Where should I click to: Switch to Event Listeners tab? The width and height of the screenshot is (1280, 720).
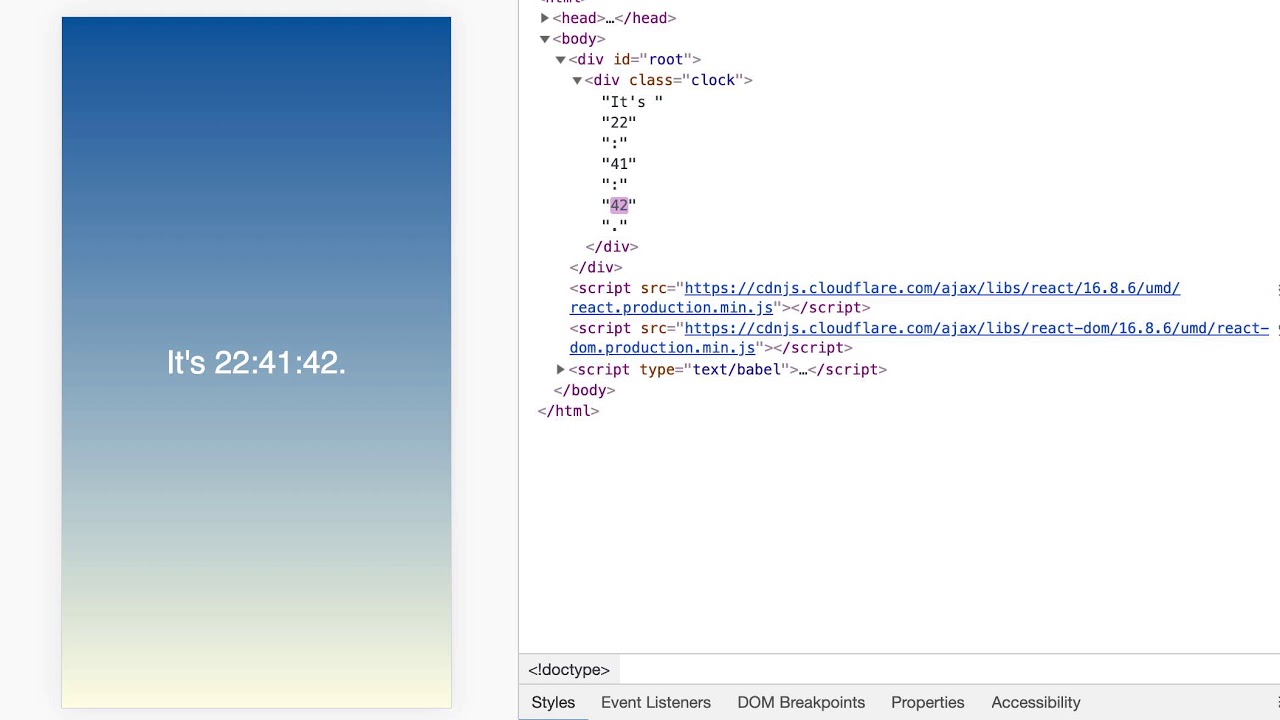pos(656,702)
